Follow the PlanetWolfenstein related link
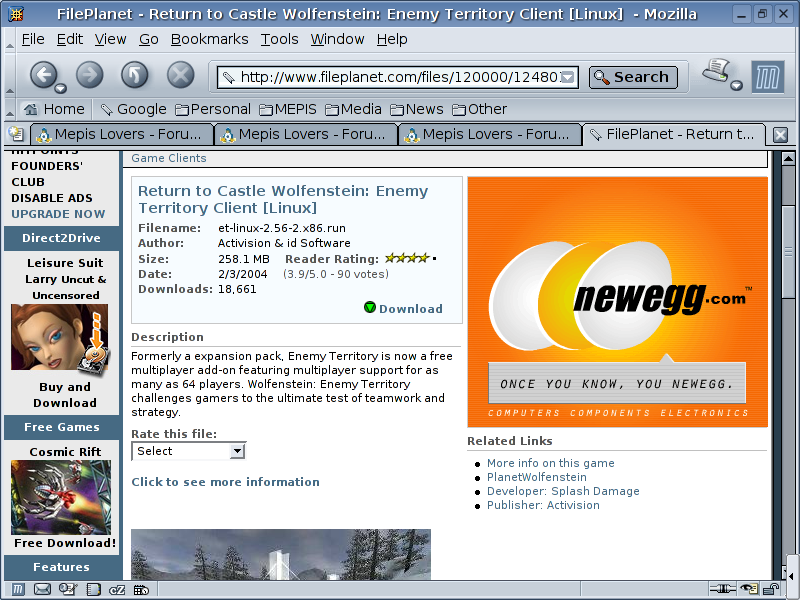Screen dimensions: 800x600 pos(536,477)
